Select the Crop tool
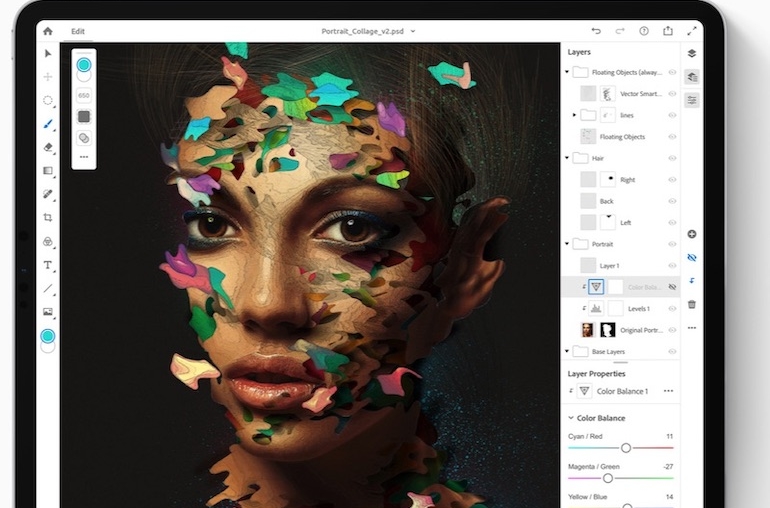 48,217
